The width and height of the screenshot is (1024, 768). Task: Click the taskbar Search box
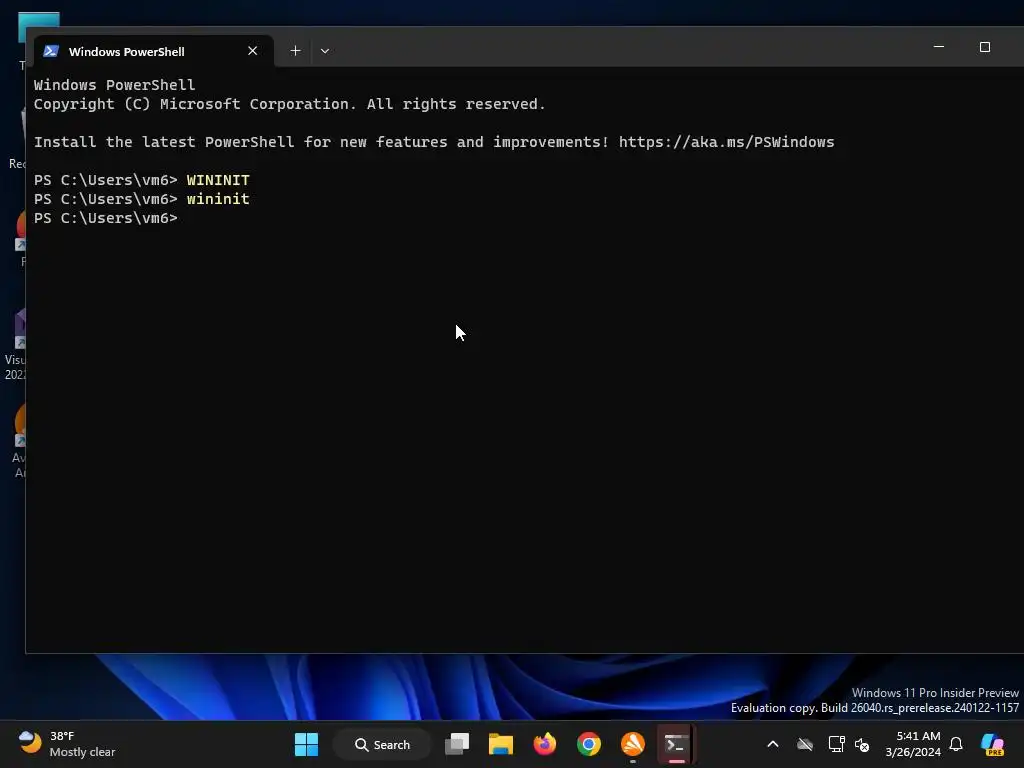click(x=383, y=744)
